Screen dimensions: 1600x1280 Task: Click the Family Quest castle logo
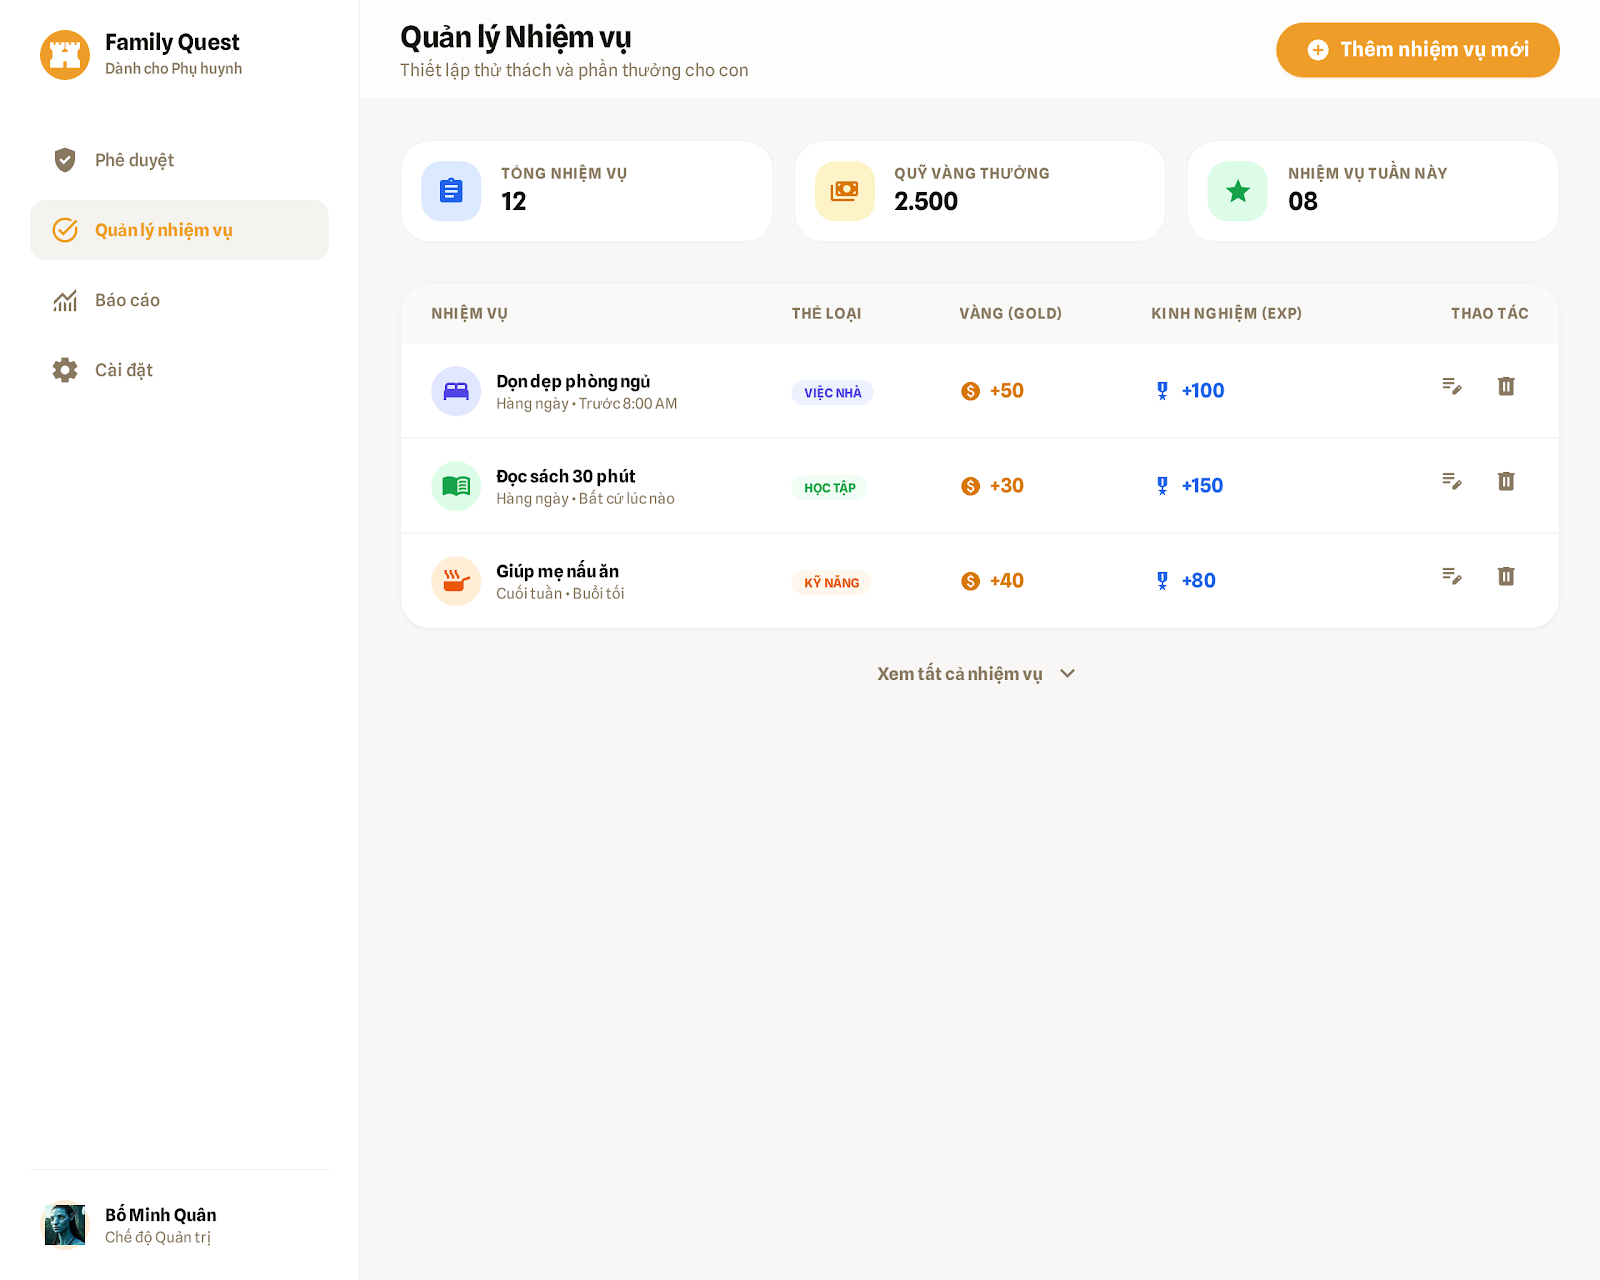pyautogui.click(x=66, y=54)
